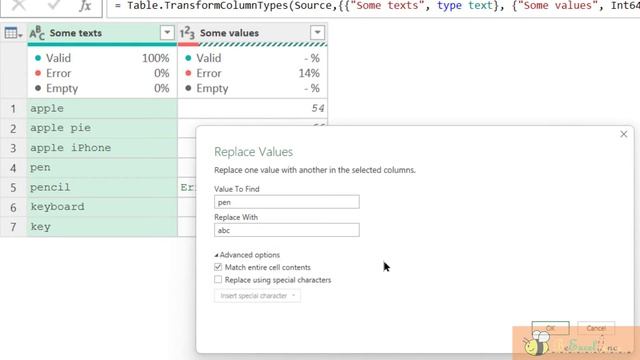Select the 'apple' cell in row 1
Image resolution: width=640 pixels, height=360 pixels.
coord(102,109)
